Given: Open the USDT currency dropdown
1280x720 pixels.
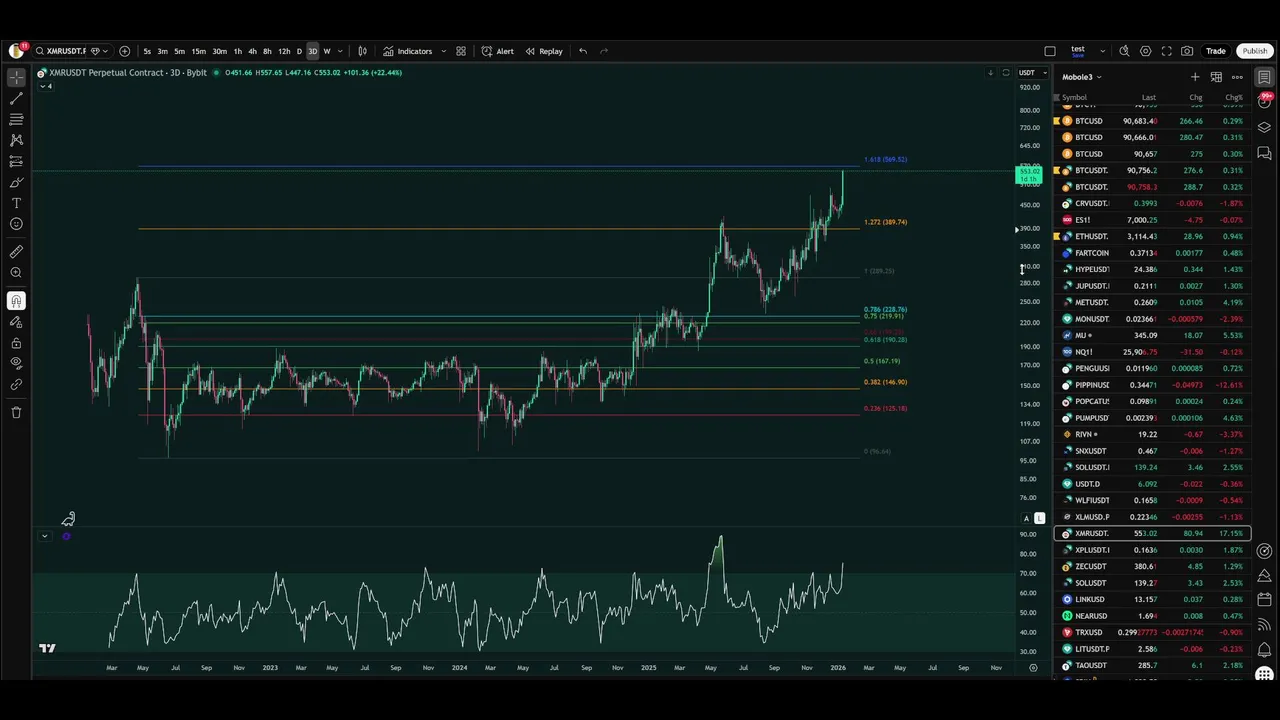Looking at the screenshot, I should click(1031, 72).
